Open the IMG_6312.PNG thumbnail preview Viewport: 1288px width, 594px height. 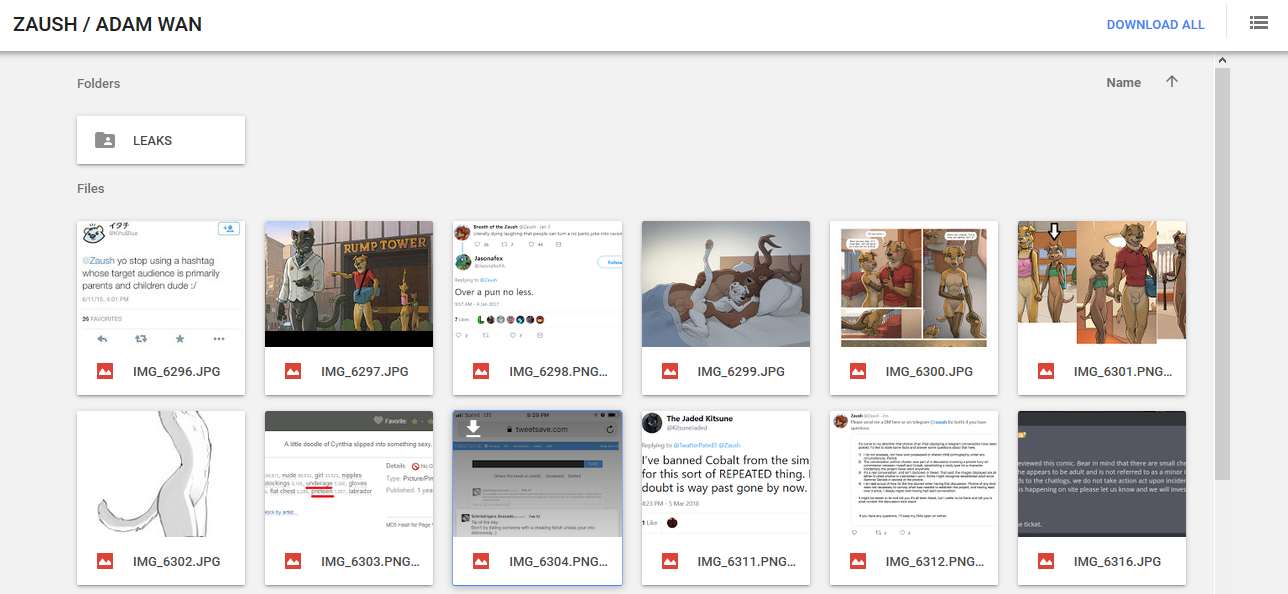913,474
